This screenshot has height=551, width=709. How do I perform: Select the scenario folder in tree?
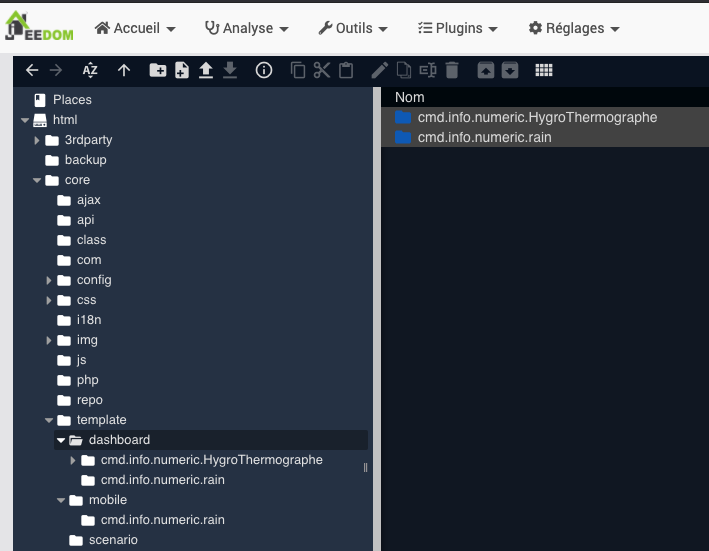[x=112, y=540]
